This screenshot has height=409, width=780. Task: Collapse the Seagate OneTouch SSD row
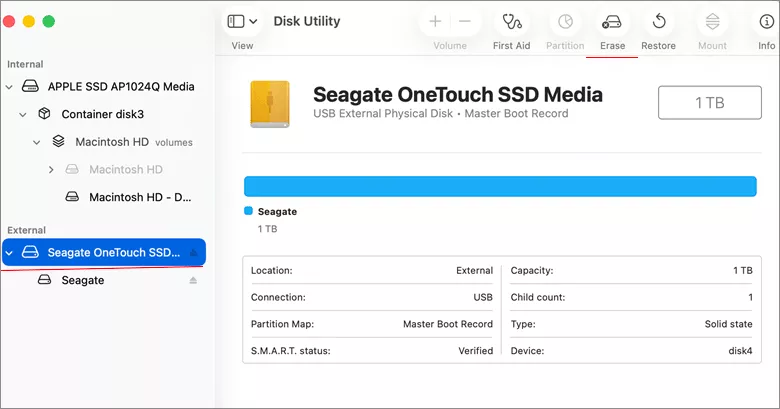(x=9, y=253)
